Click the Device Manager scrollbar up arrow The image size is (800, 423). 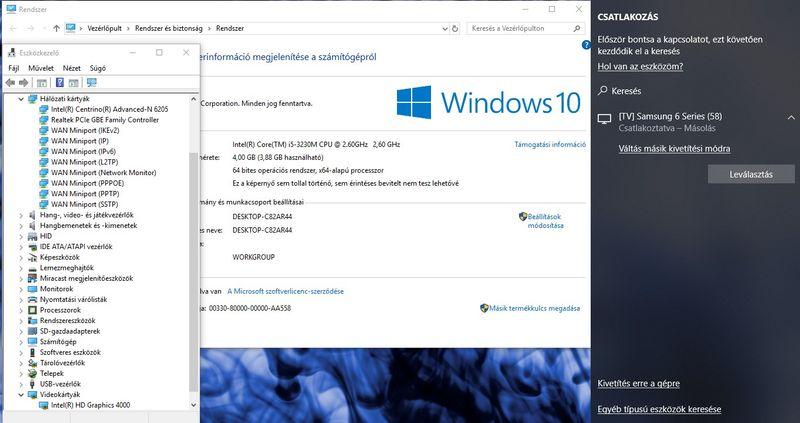pyautogui.click(x=193, y=99)
